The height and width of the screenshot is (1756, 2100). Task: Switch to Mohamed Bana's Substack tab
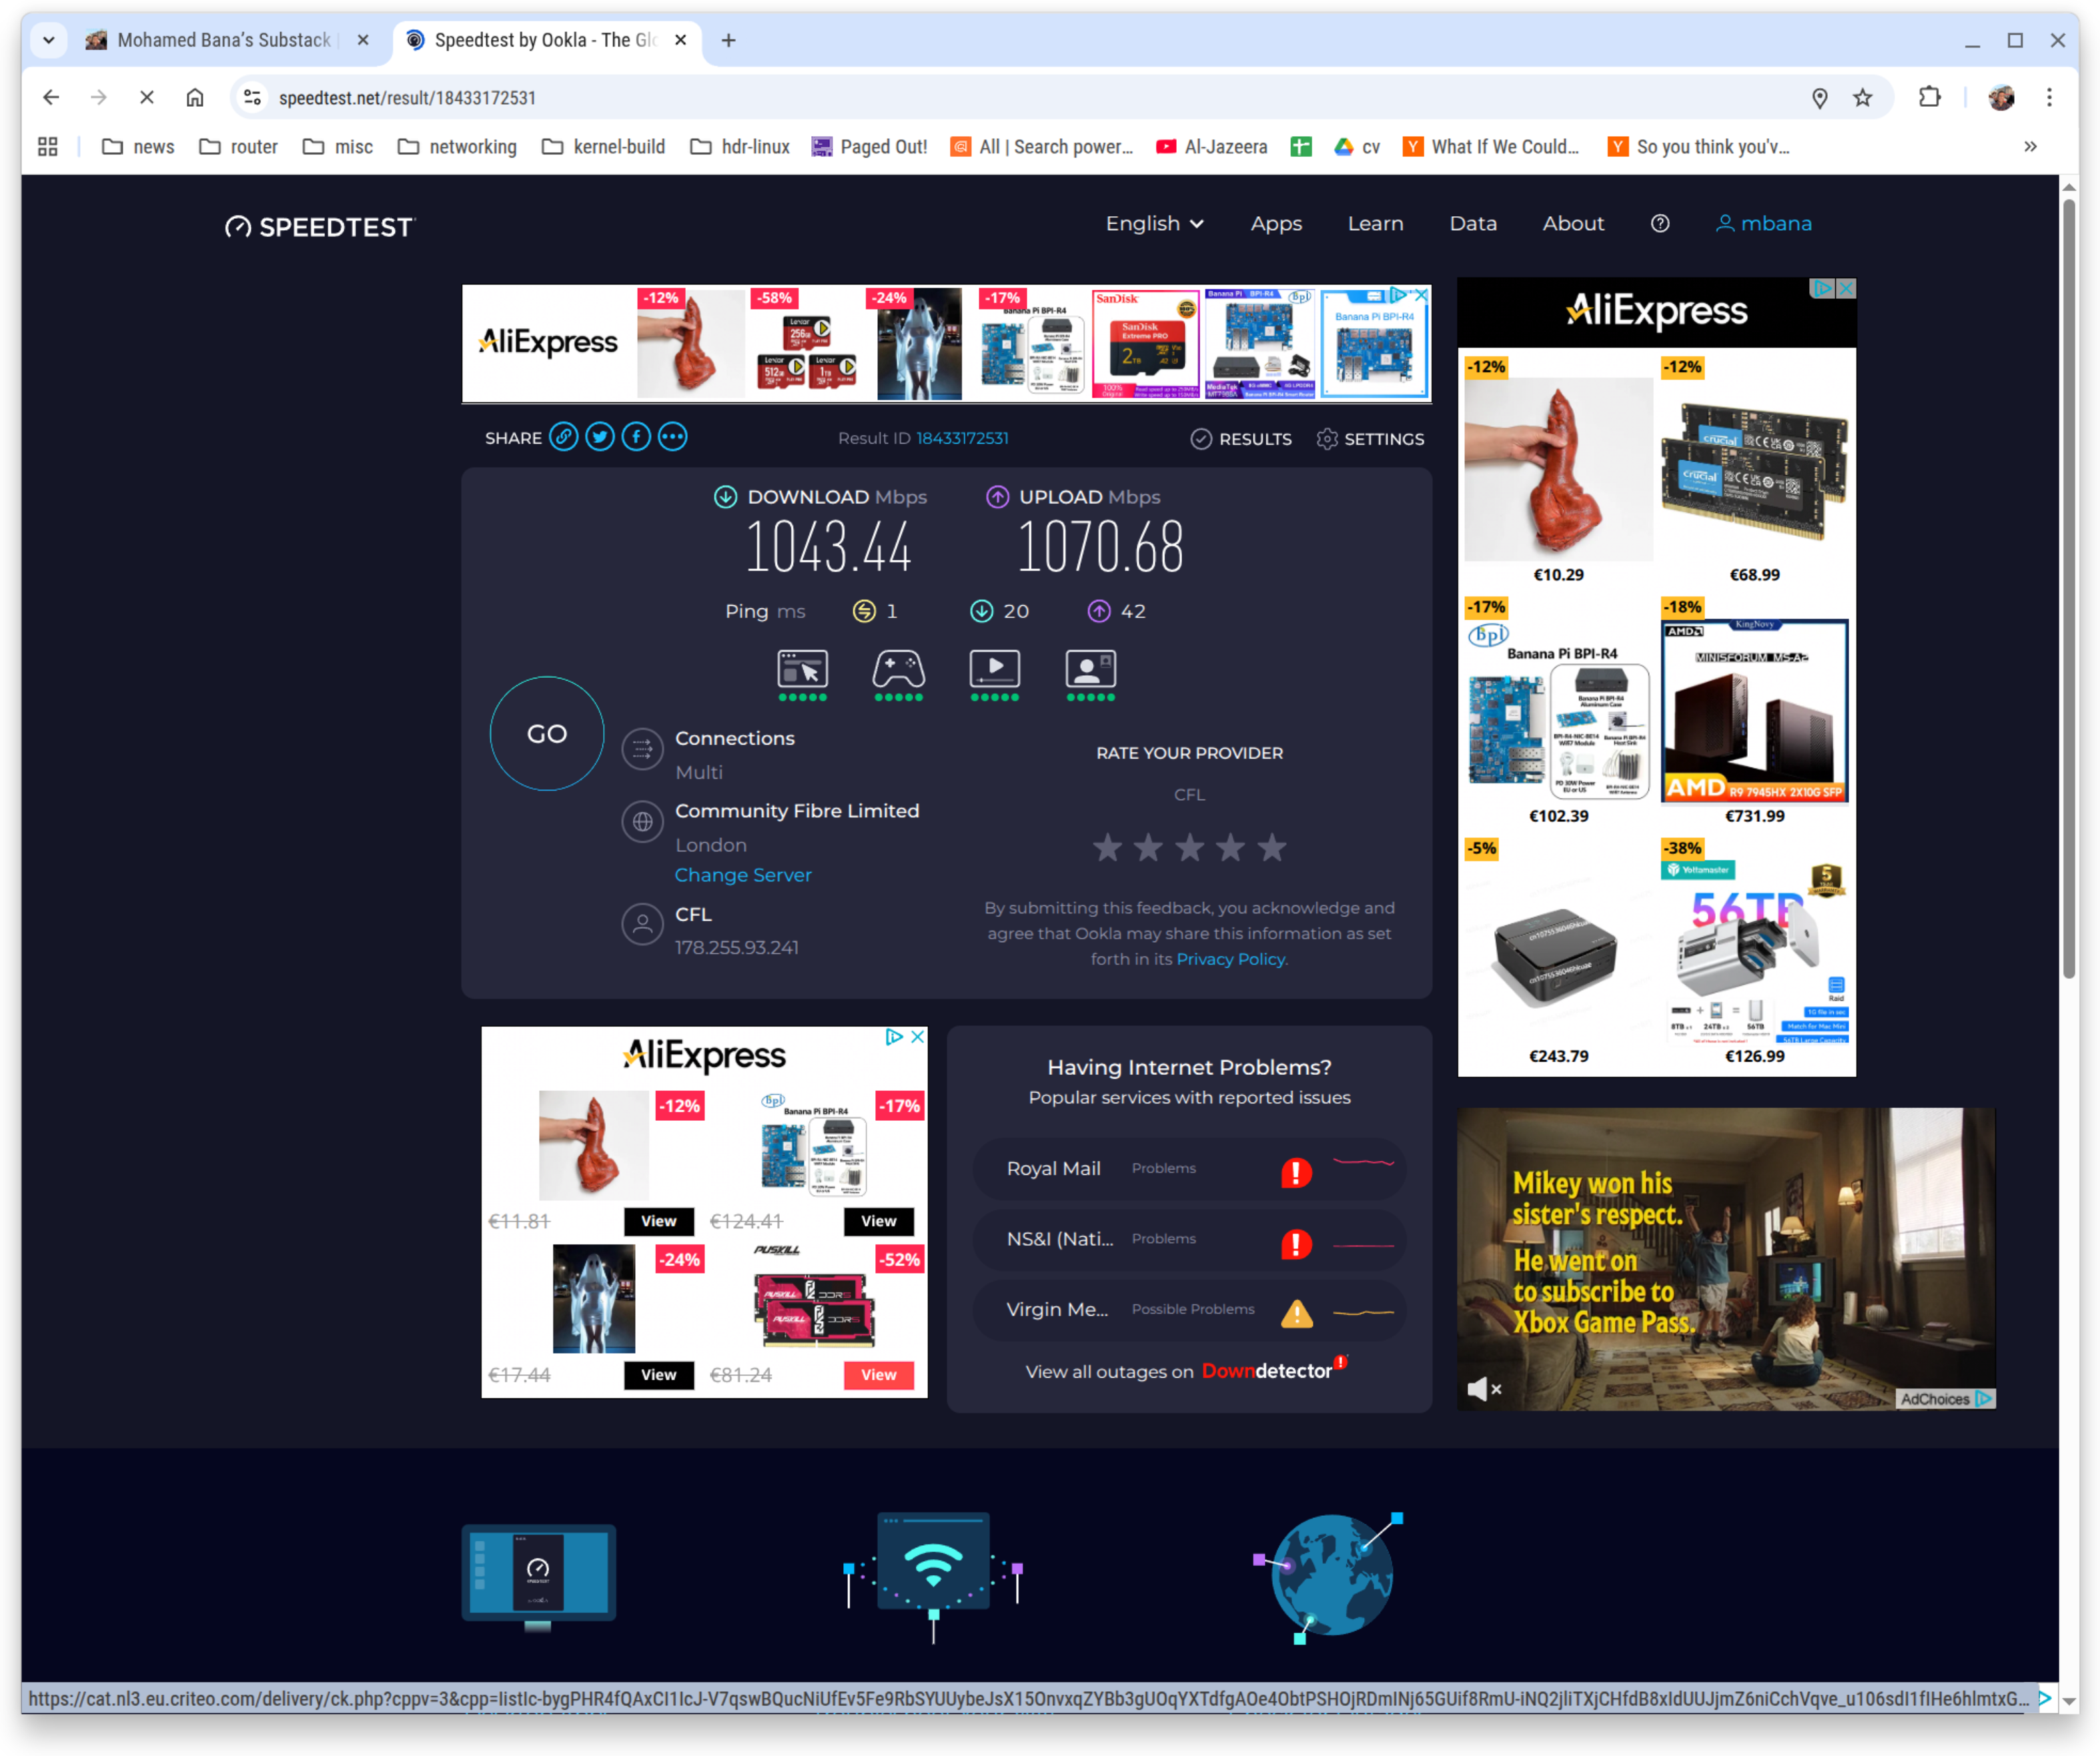[x=223, y=40]
